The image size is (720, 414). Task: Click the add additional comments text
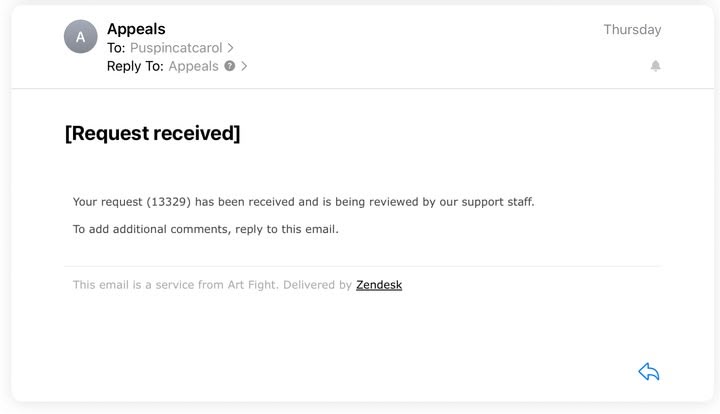click(x=205, y=229)
